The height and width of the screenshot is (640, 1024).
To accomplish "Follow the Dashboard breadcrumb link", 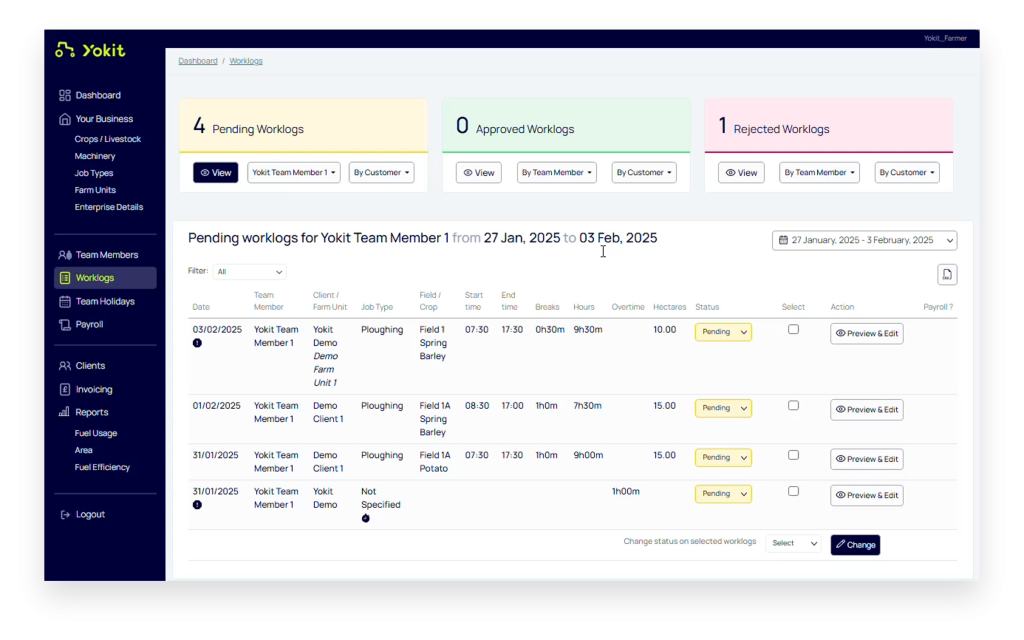I will [x=198, y=61].
